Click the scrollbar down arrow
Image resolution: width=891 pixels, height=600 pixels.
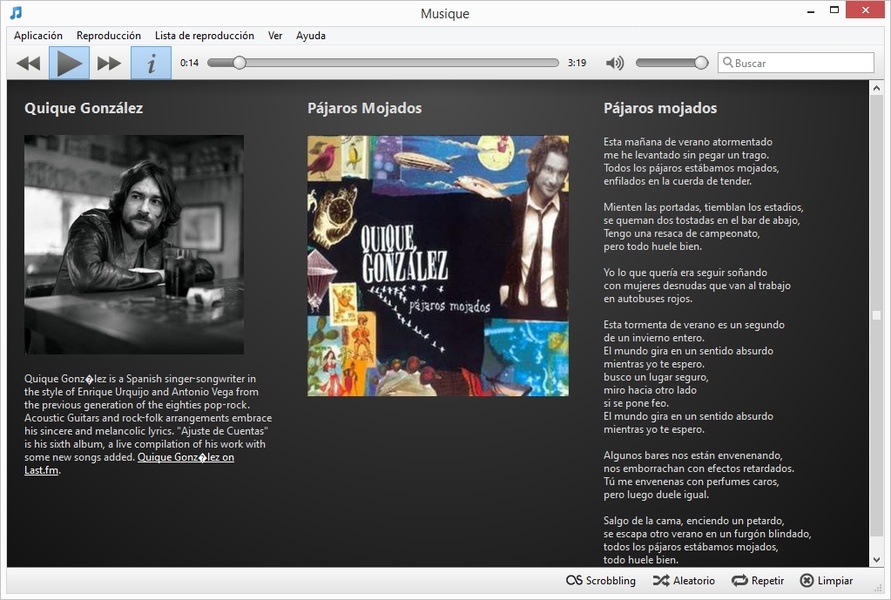(876, 560)
